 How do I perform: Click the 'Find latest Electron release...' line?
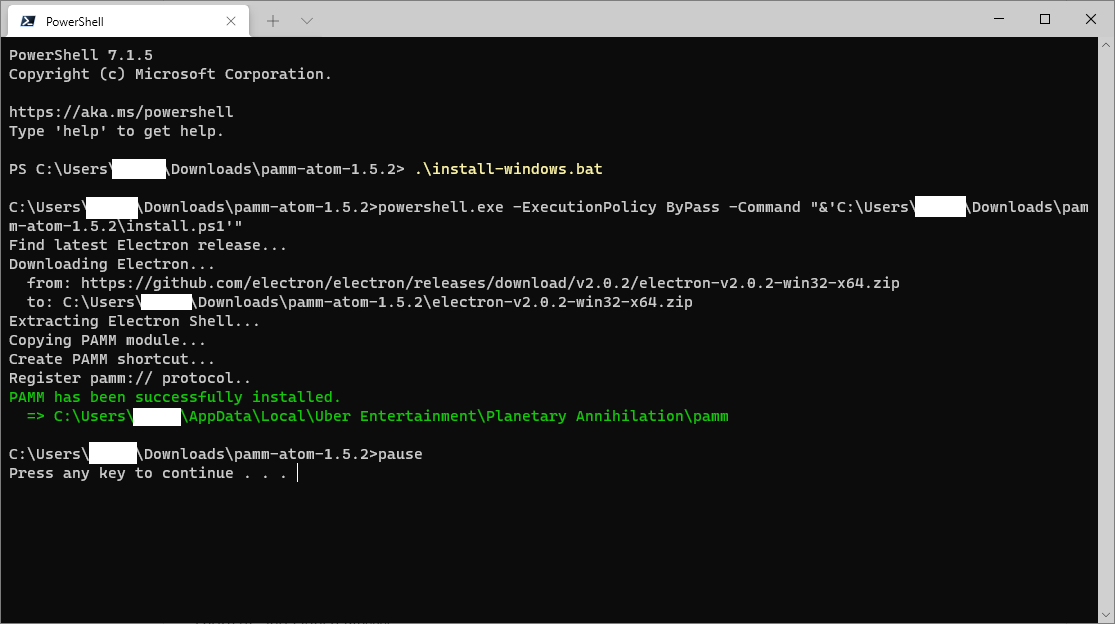coord(148,245)
